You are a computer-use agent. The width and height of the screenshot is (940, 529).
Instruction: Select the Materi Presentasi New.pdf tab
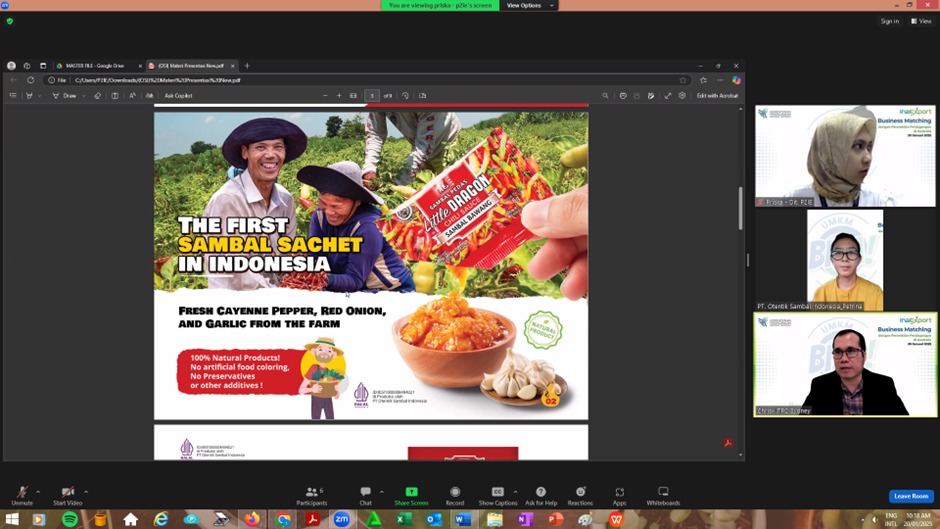(x=191, y=66)
